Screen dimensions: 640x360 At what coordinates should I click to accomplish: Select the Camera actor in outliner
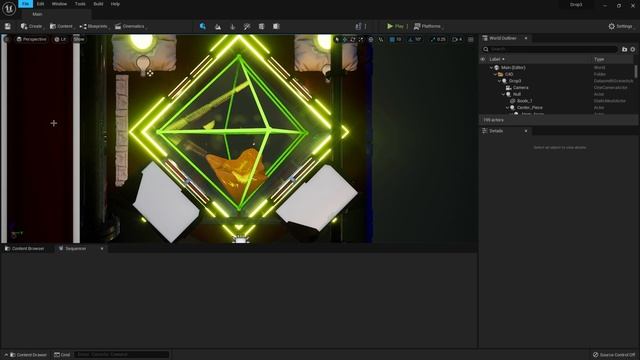click(520, 88)
